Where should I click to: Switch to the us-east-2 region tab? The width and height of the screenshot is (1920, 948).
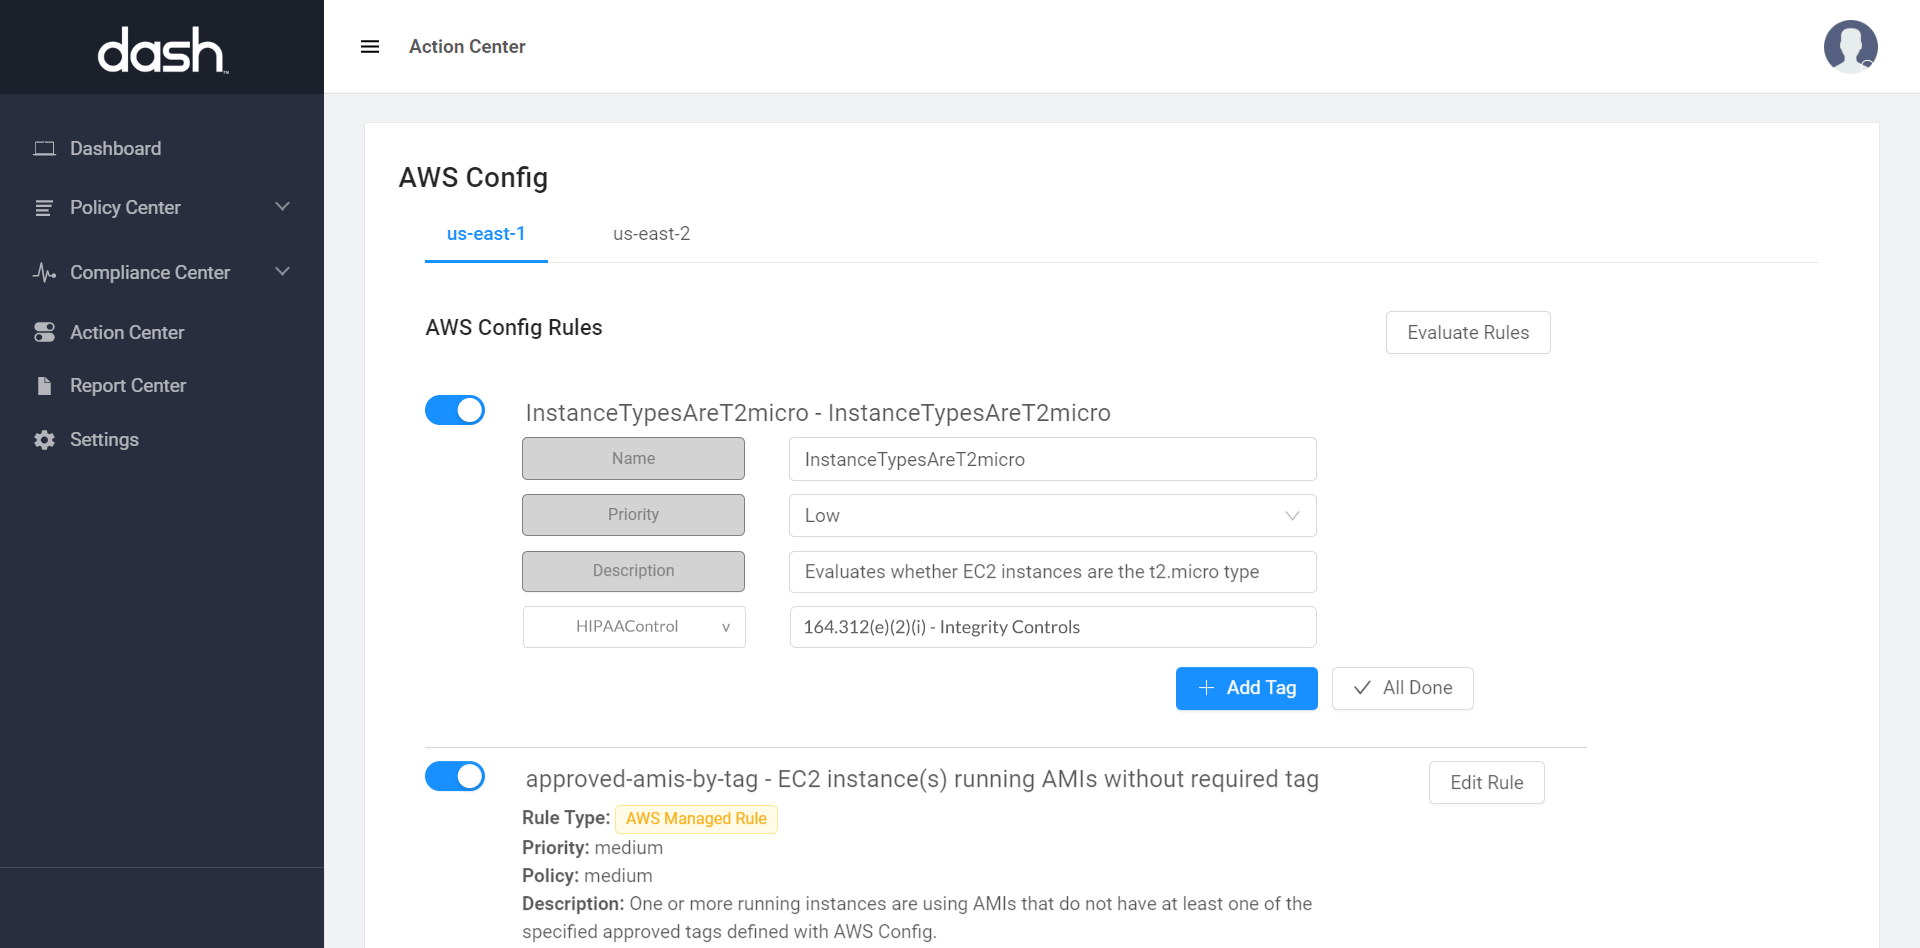(x=651, y=234)
